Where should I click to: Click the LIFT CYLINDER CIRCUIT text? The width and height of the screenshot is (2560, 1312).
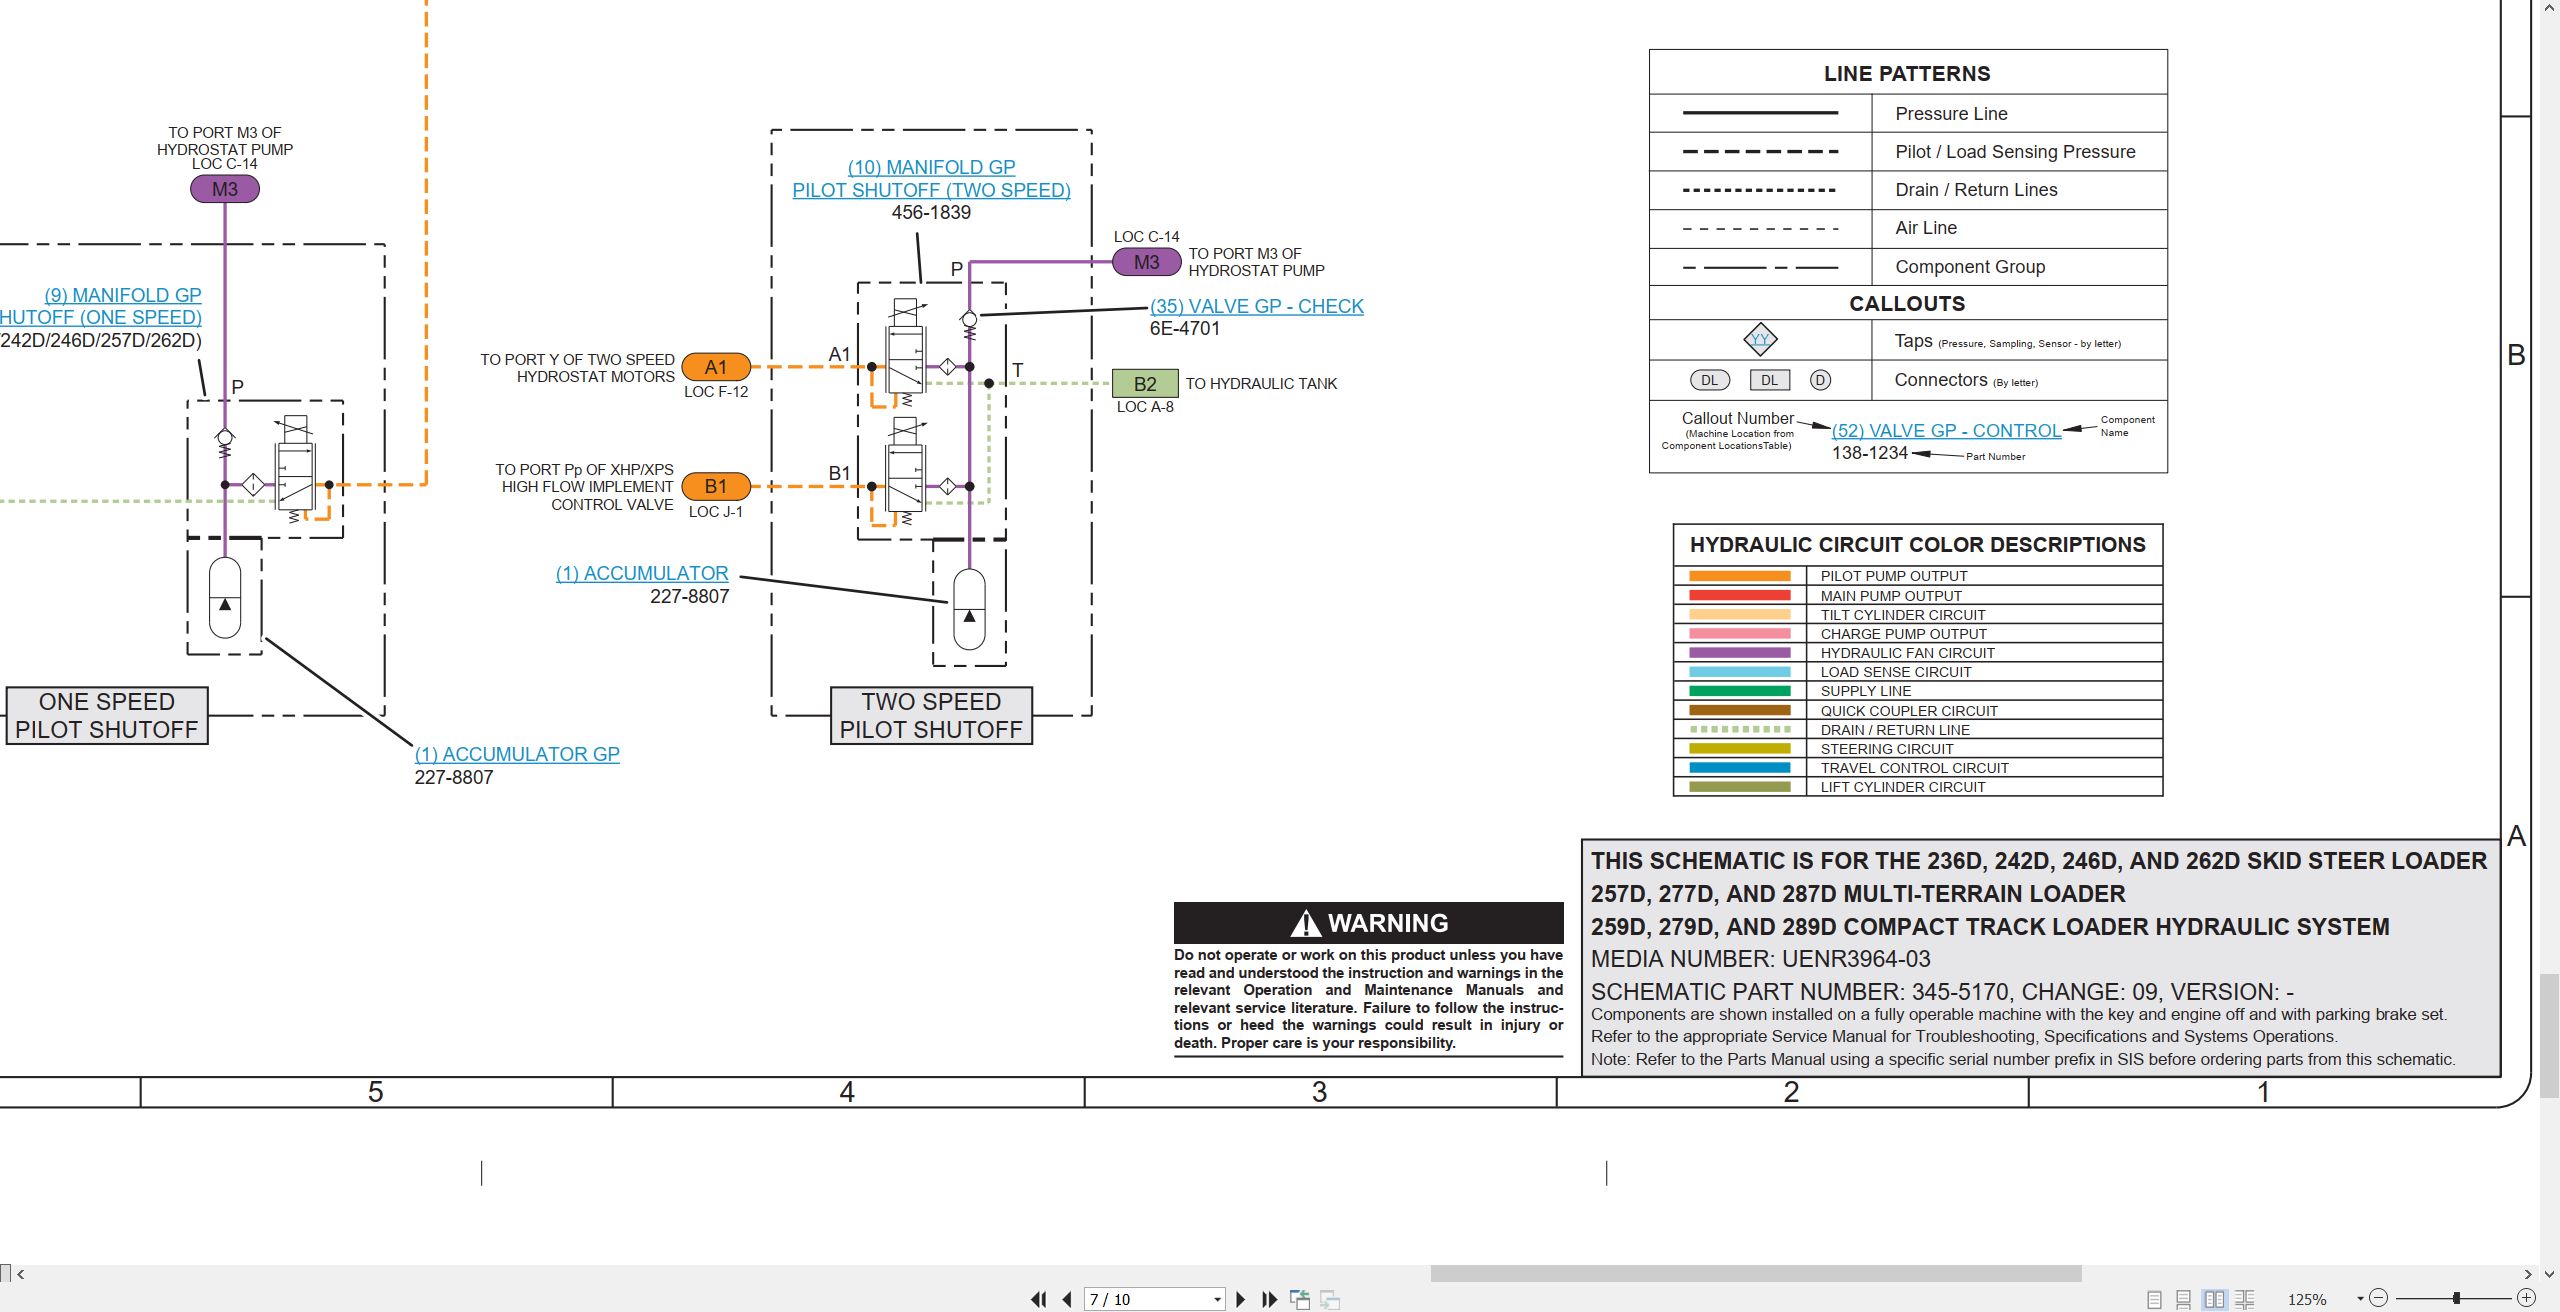click(1902, 787)
